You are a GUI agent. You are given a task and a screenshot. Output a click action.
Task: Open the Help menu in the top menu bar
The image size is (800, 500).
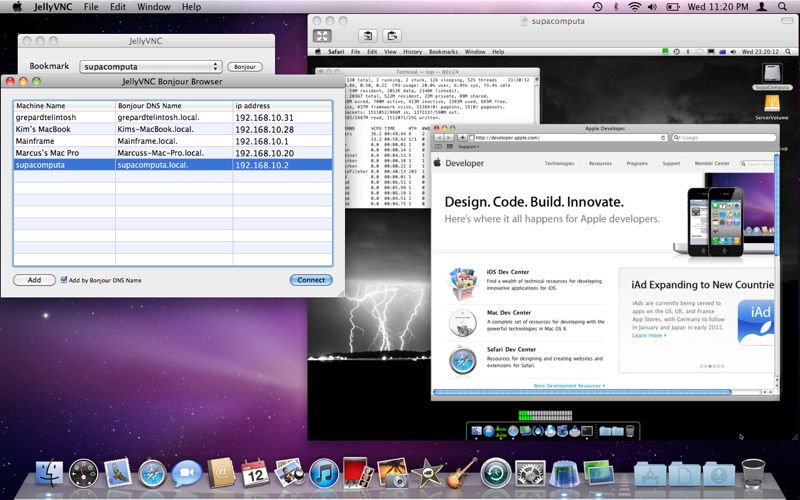[191, 7]
